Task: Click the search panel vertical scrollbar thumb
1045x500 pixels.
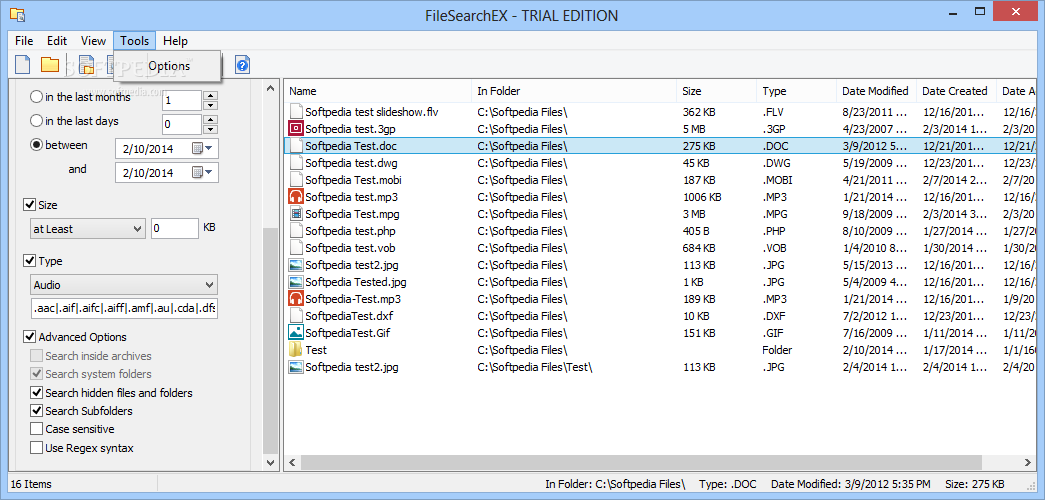Action: (x=271, y=340)
